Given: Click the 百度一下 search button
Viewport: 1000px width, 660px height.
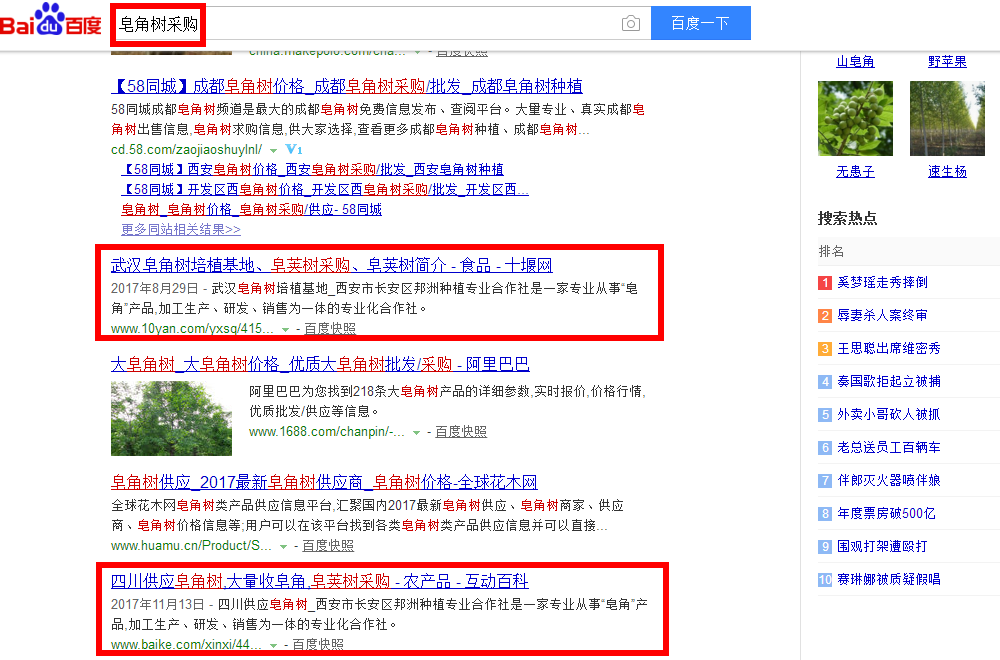Looking at the screenshot, I should (x=700, y=24).
